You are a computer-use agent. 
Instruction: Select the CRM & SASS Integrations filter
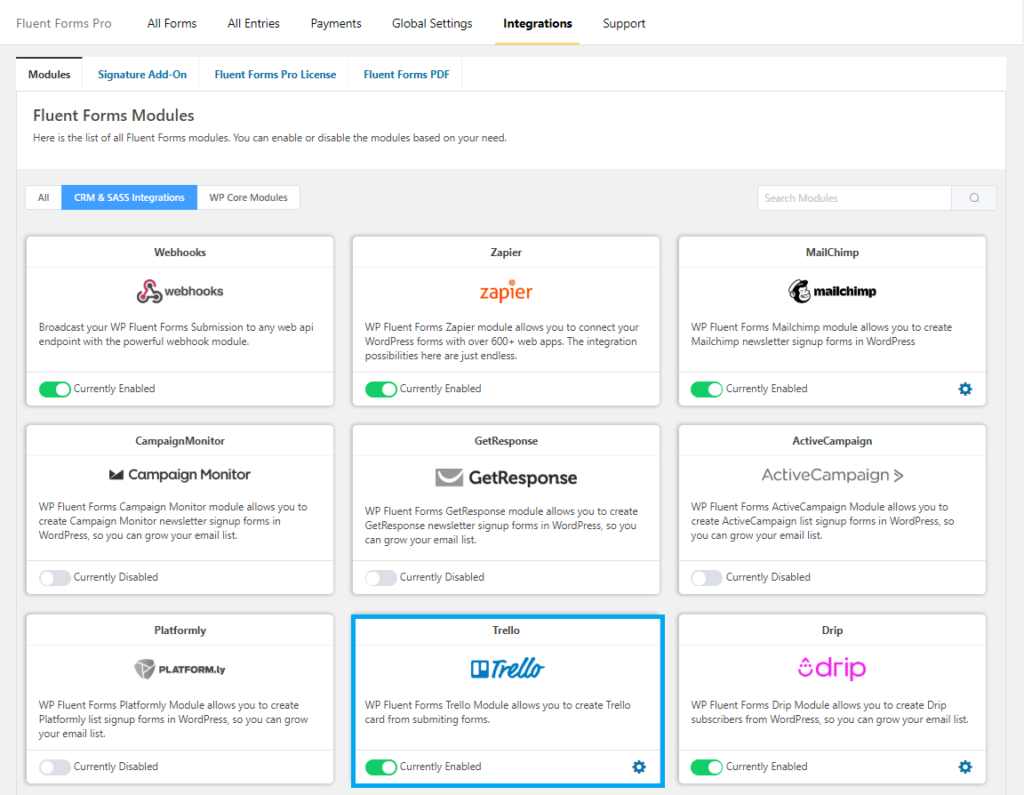(128, 197)
